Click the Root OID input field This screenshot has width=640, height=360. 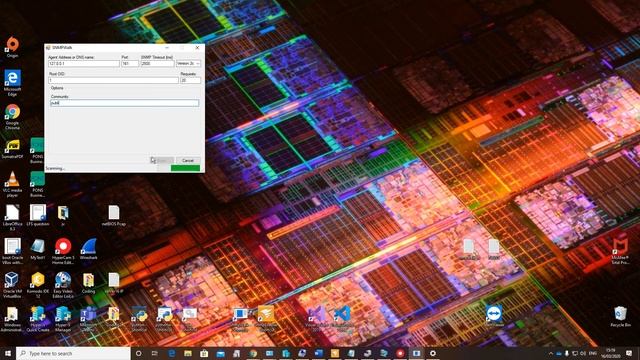(x=113, y=80)
